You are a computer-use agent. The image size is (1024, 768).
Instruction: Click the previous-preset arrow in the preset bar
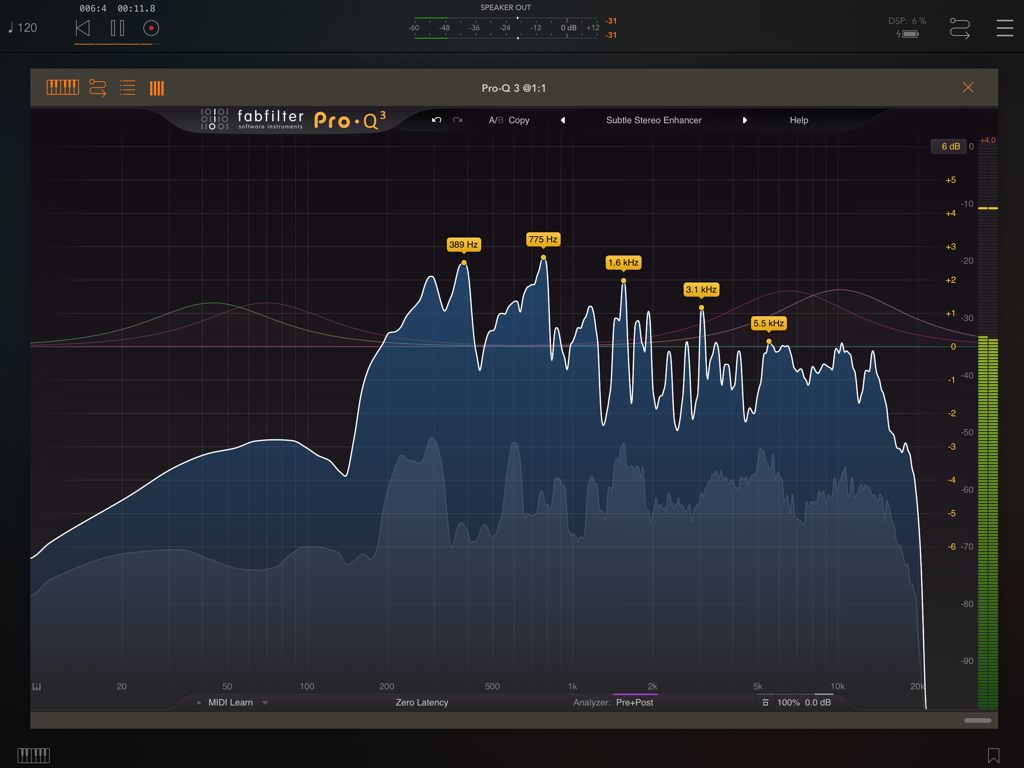tap(563, 120)
